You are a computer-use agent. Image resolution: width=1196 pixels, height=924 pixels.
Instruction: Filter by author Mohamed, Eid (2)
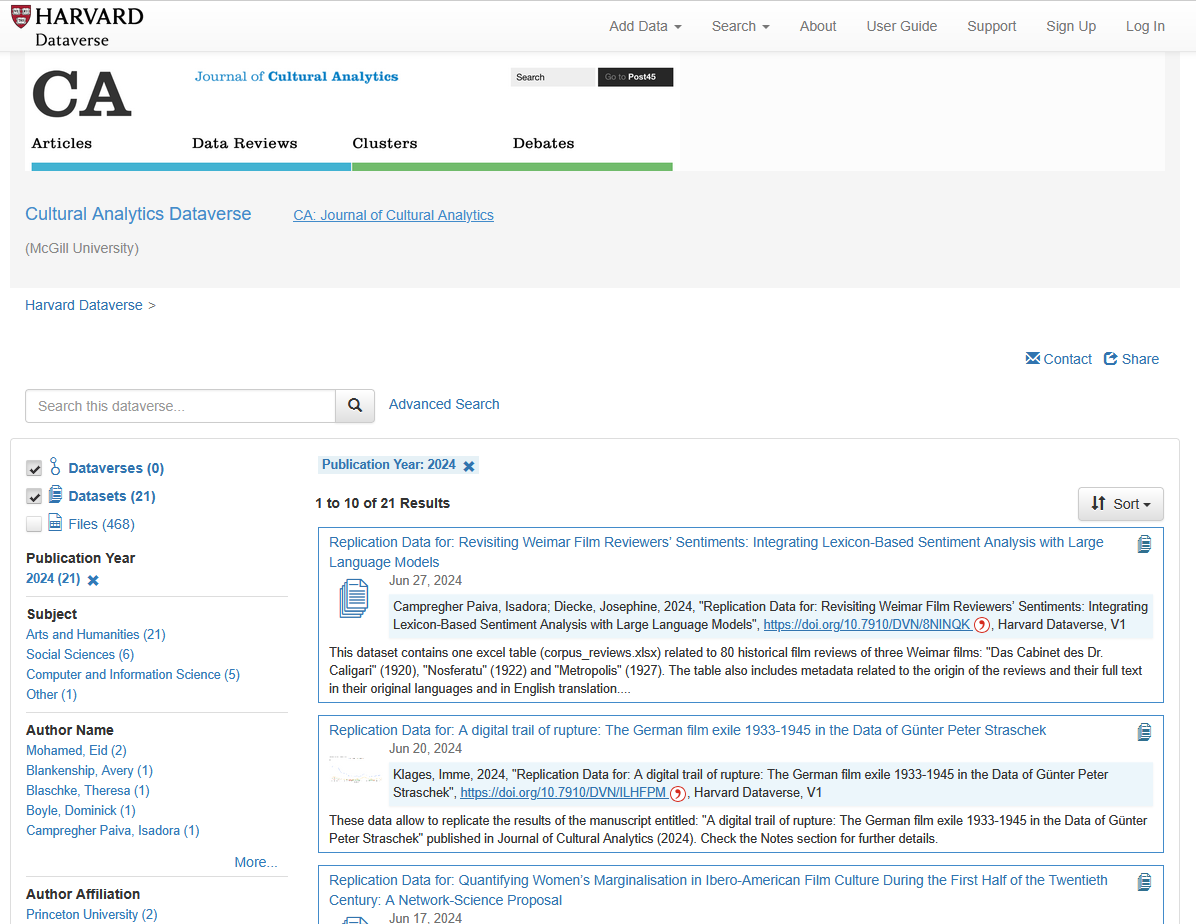pos(76,751)
